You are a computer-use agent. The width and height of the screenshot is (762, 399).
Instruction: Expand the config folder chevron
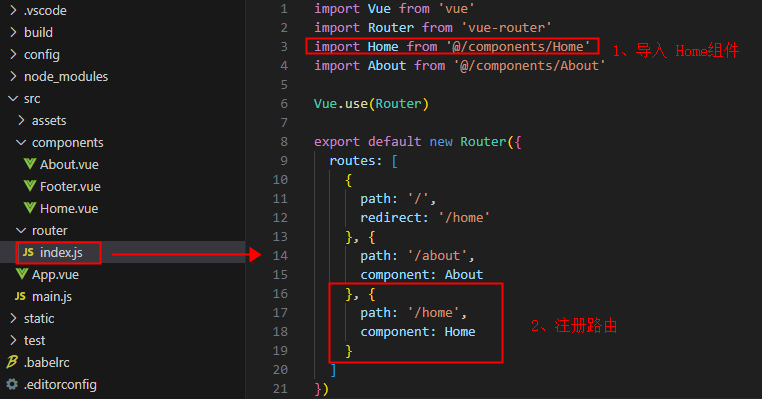[13, 54]
